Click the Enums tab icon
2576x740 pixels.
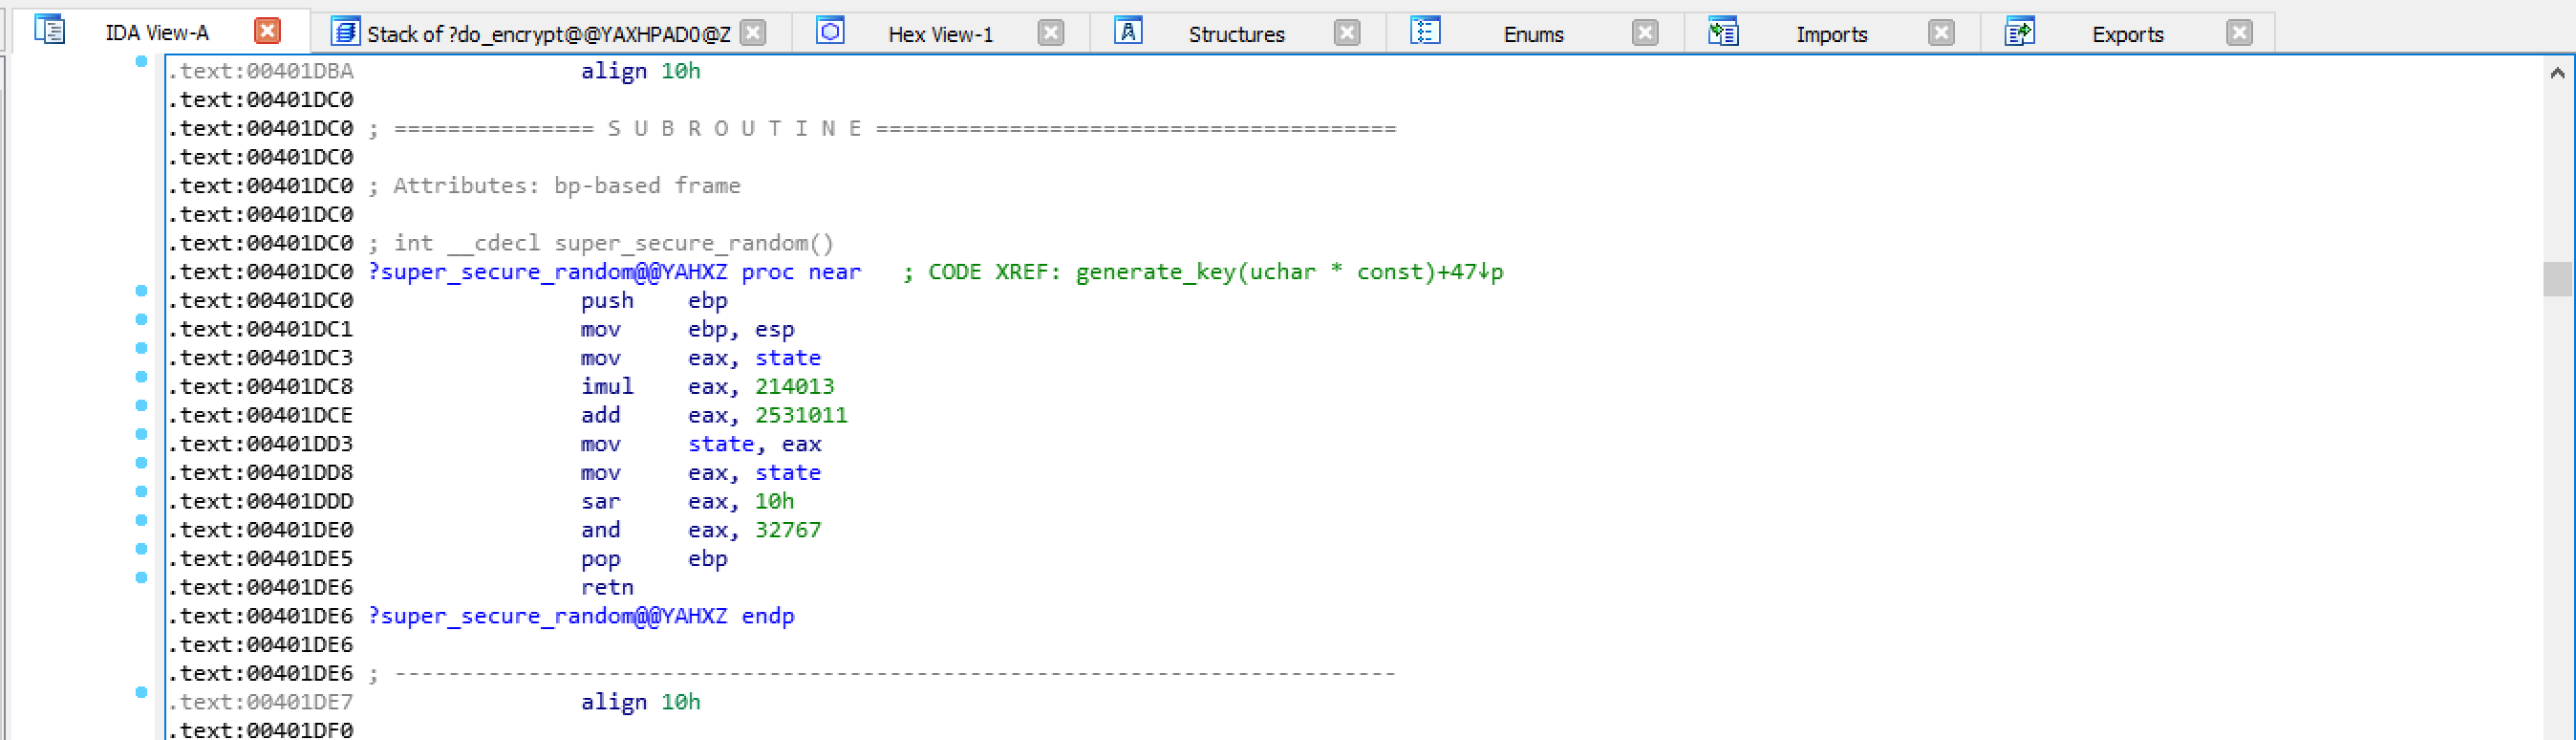point(1425,31)
